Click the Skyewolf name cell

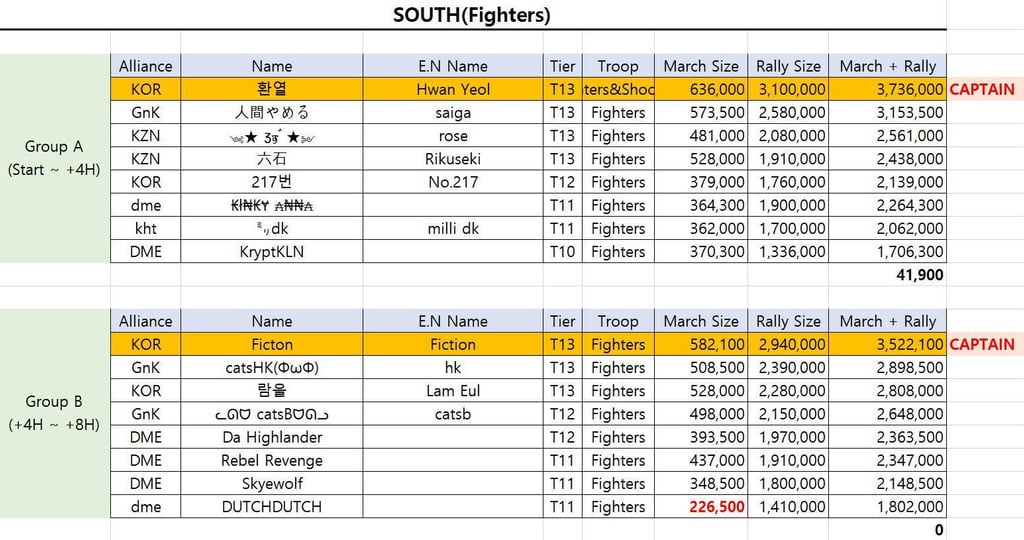[x=272, y=484]
